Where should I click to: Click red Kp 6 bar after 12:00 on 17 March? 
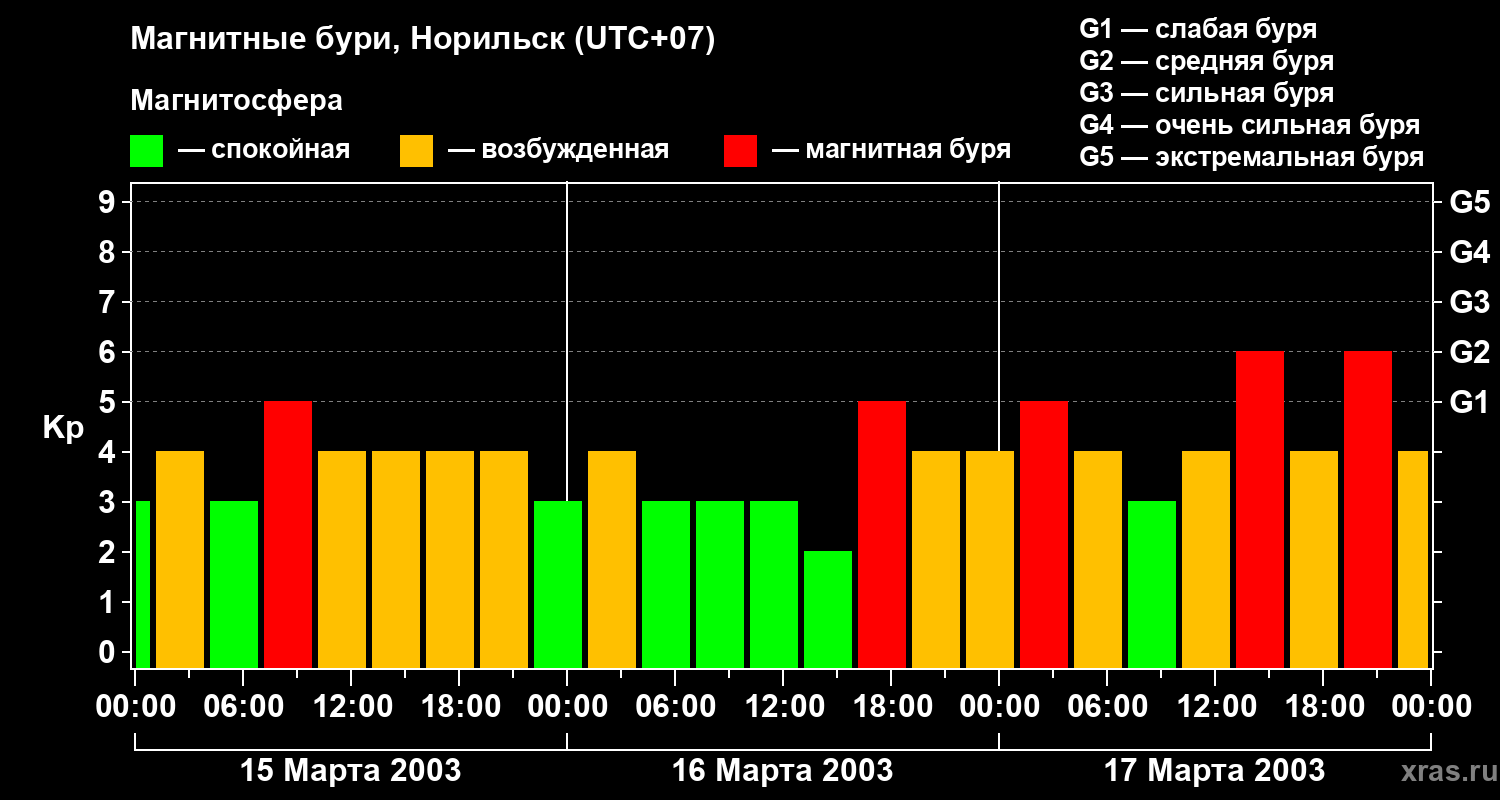(1260, 509)
